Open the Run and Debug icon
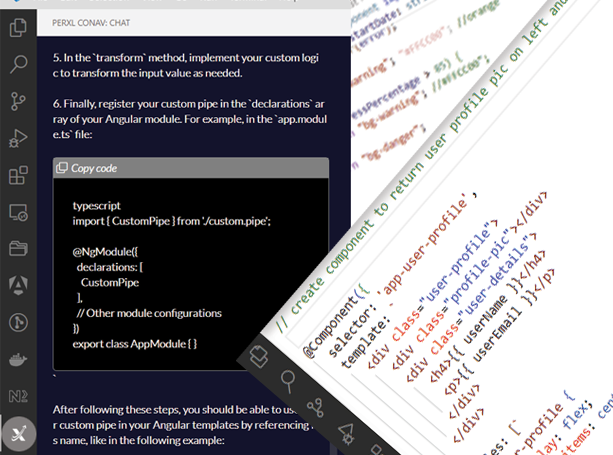Image resolution: width=613 pixels, height=455 pixels. click(x=18, y=139)
